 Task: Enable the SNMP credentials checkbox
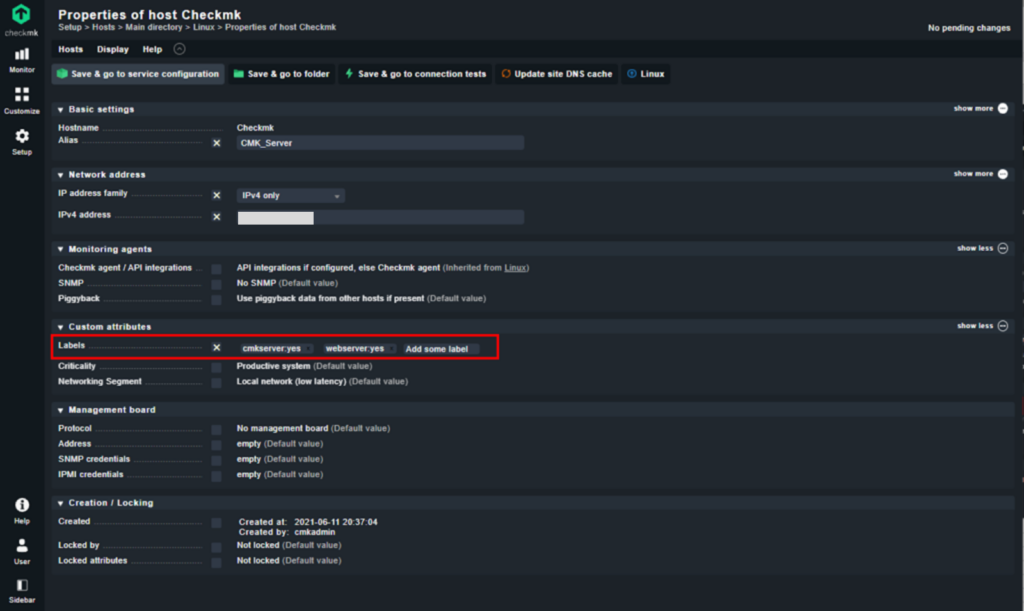coord(216,460)
